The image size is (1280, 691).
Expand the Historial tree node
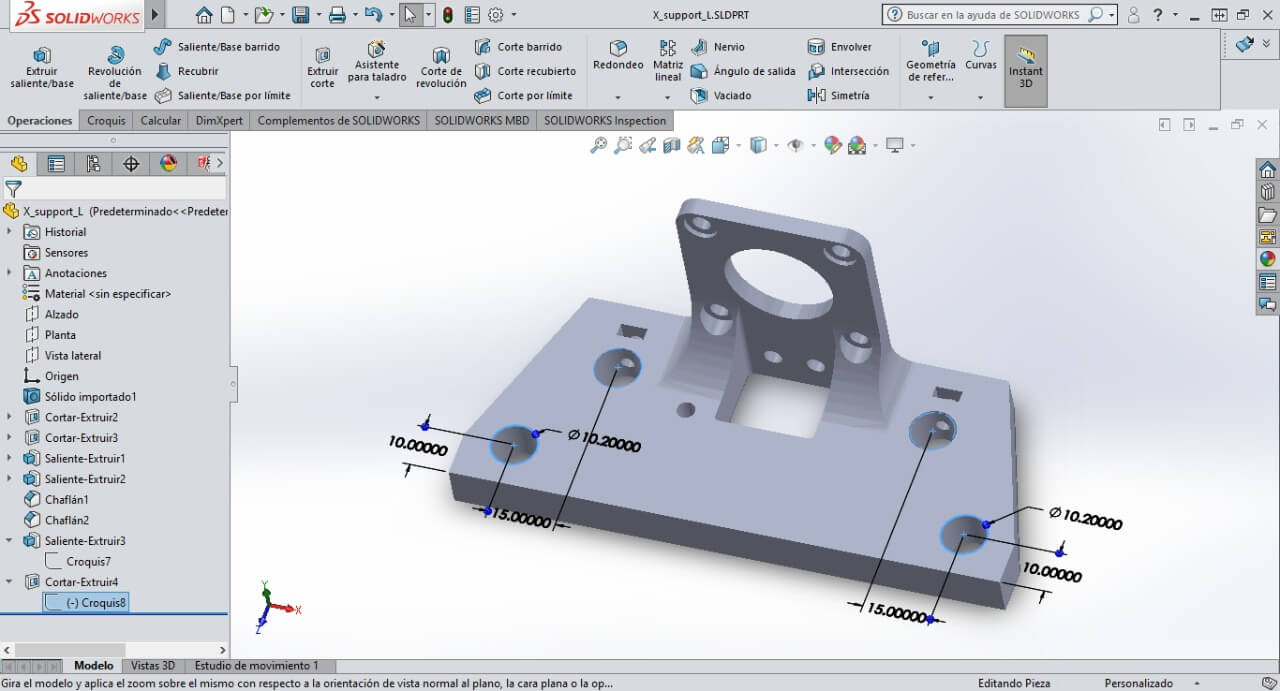point(9,232)
